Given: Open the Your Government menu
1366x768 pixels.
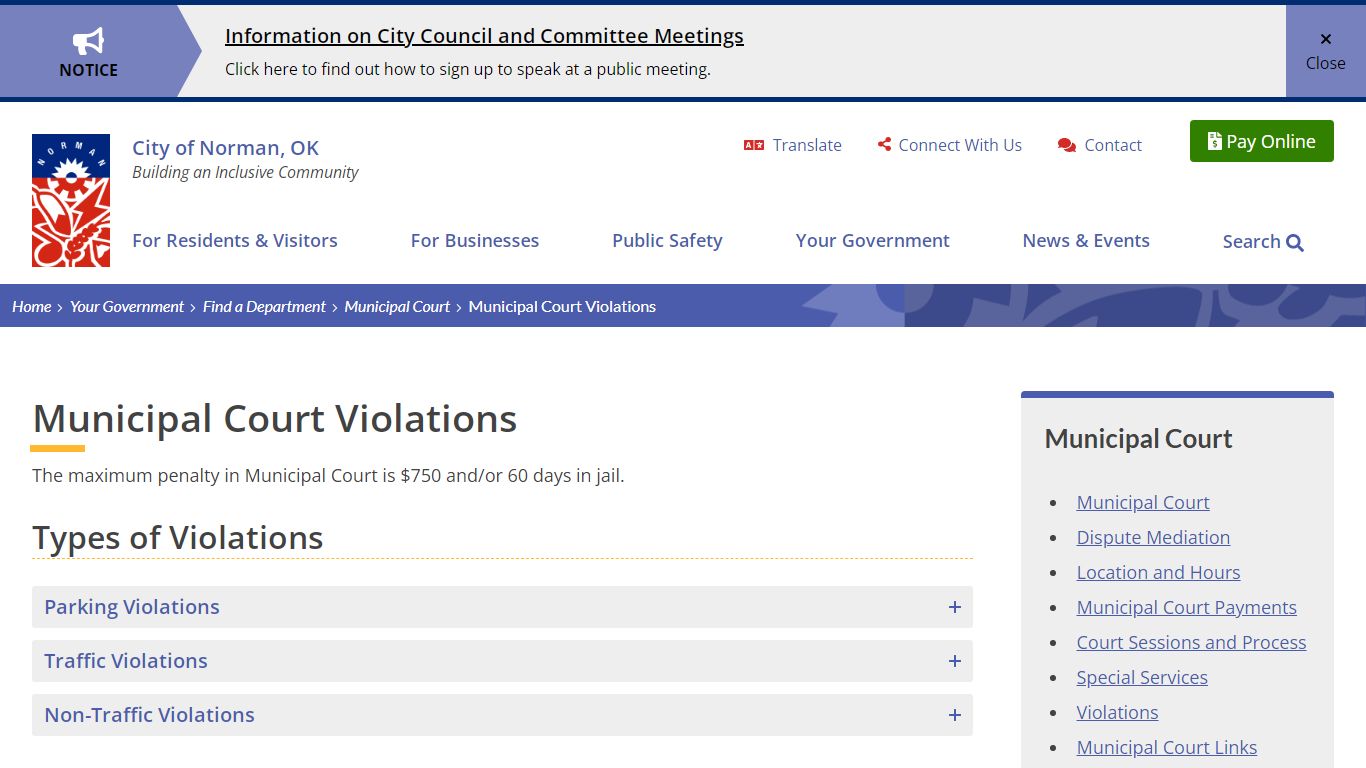Looking at the screenshot, I should [x=873, y=240].
